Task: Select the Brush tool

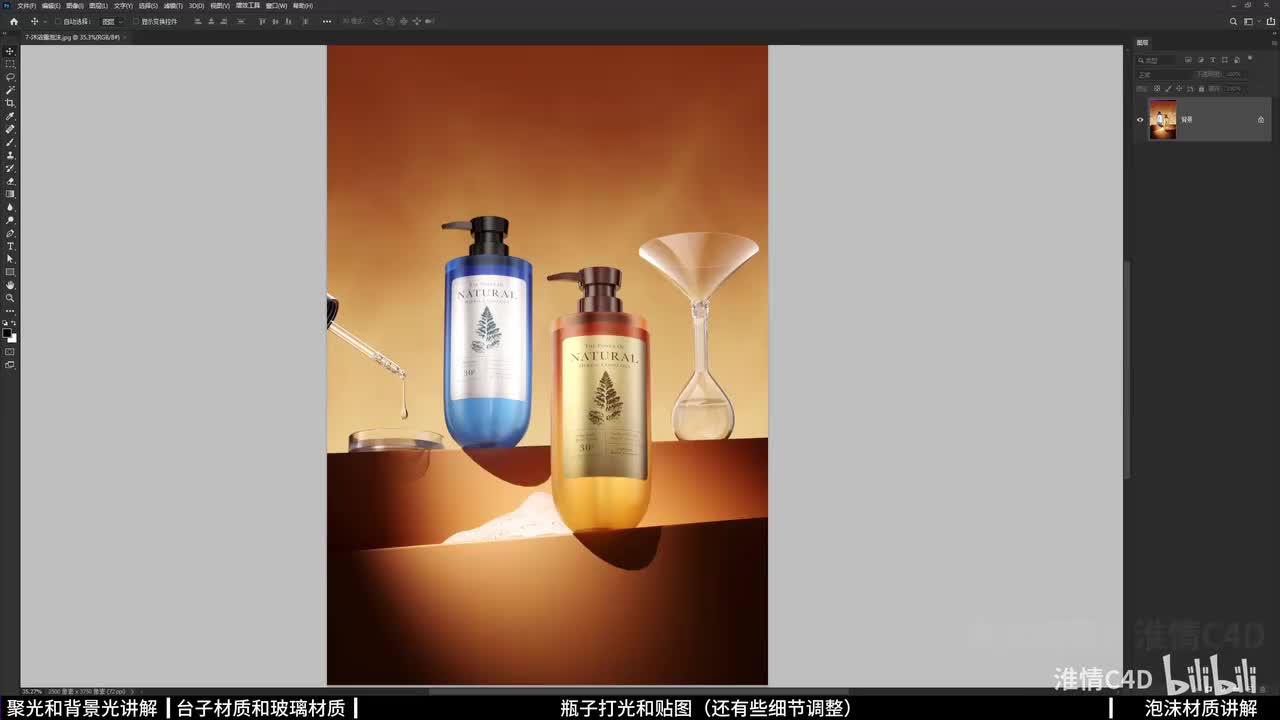Action: (10, 142)
